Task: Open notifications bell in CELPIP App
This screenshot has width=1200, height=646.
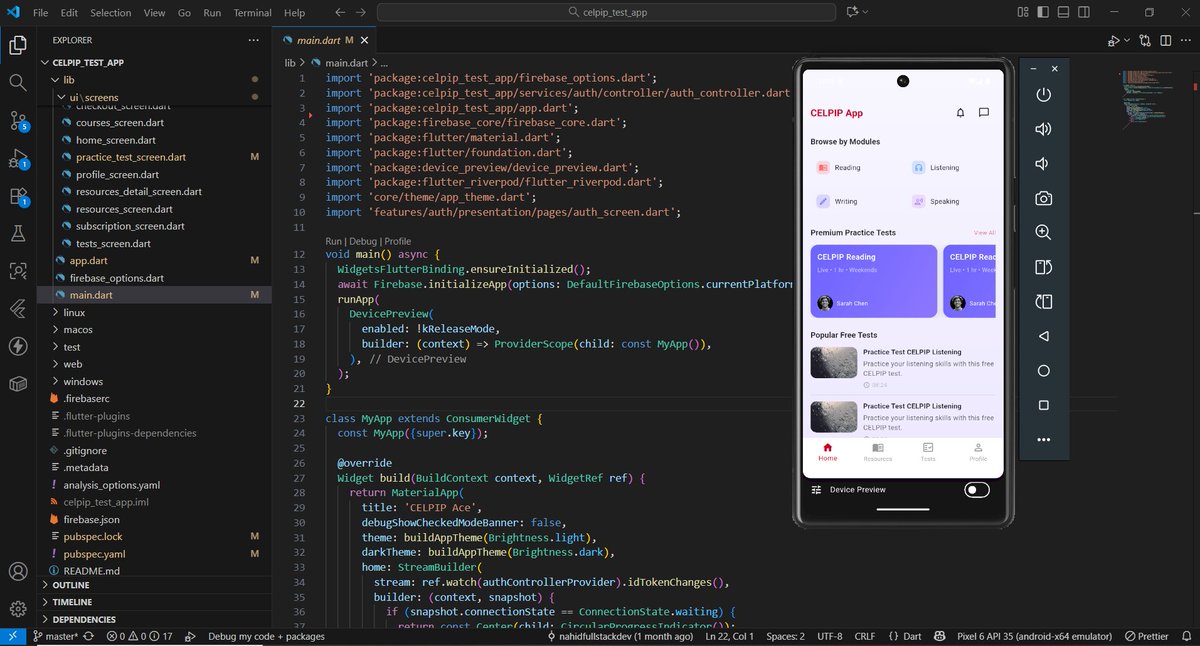Action: click(x=961, y=113)
